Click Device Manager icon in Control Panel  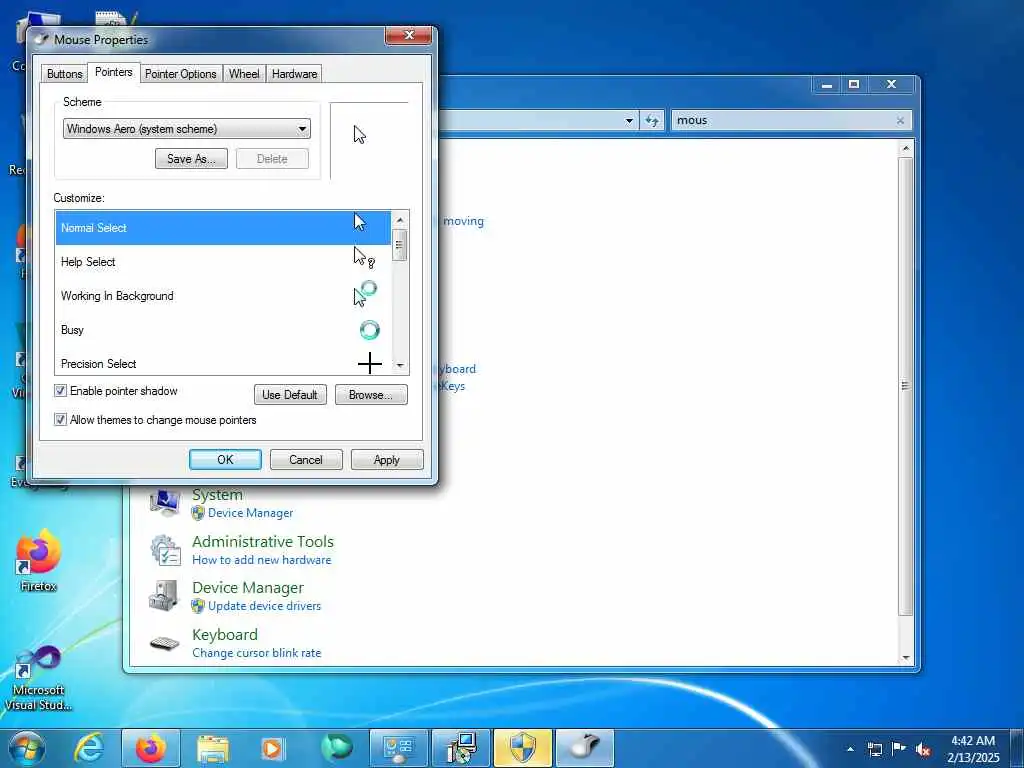point(163,596)
